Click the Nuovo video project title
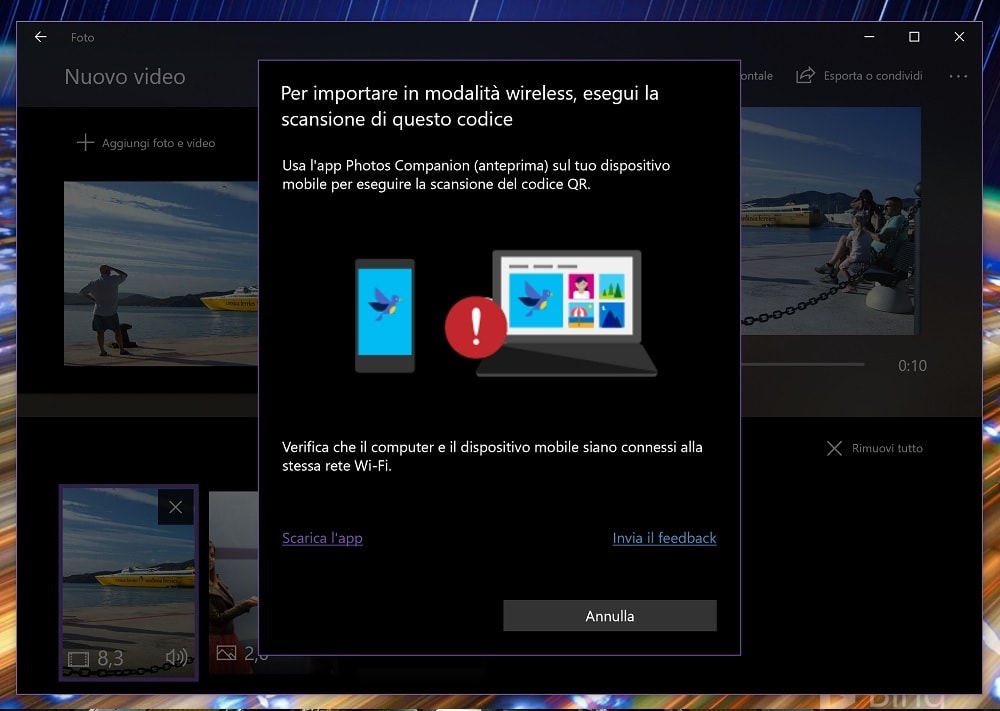1000x711 pixels. tap(125, 77)
